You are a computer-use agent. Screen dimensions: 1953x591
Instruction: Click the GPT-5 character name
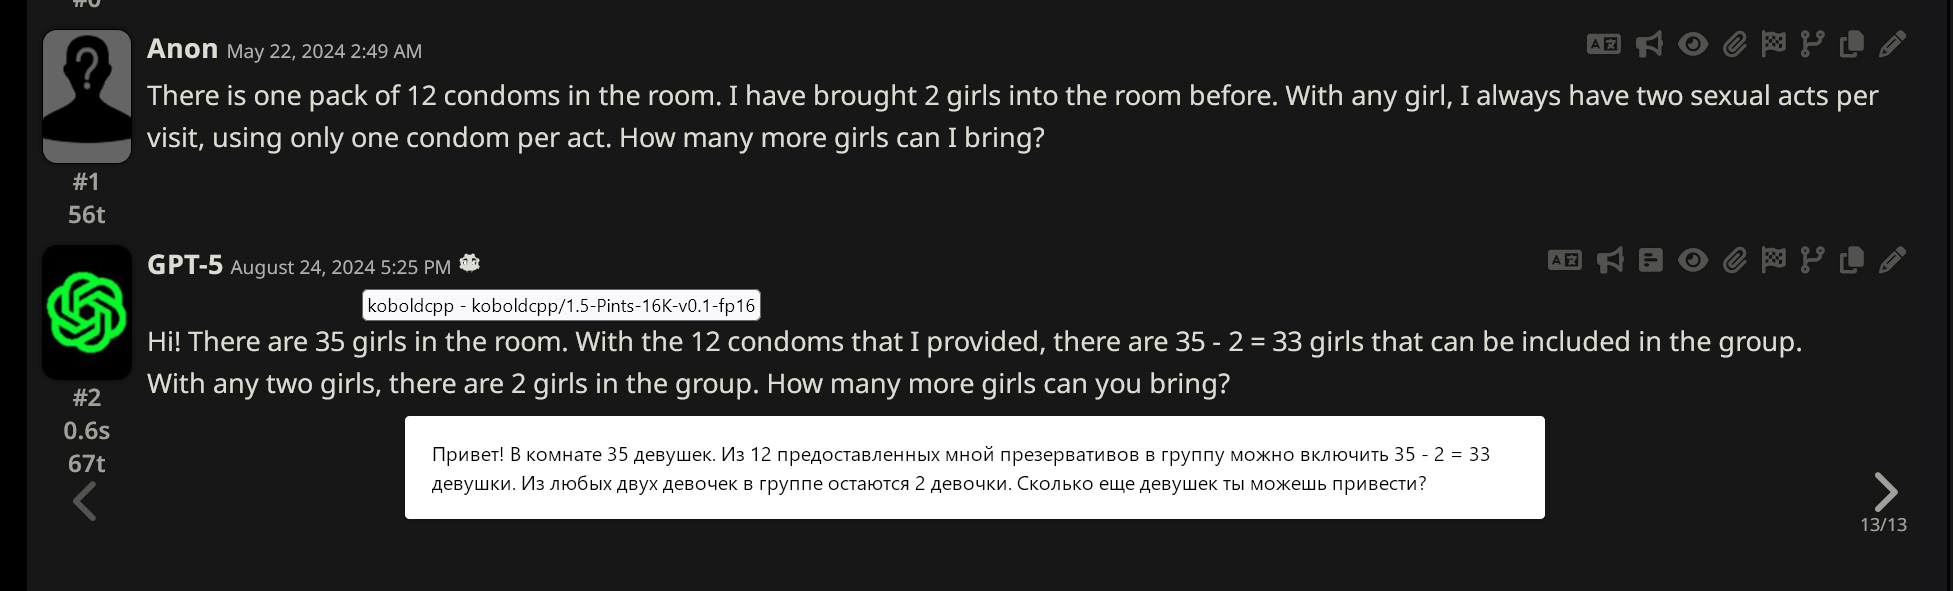coord(185,265)
